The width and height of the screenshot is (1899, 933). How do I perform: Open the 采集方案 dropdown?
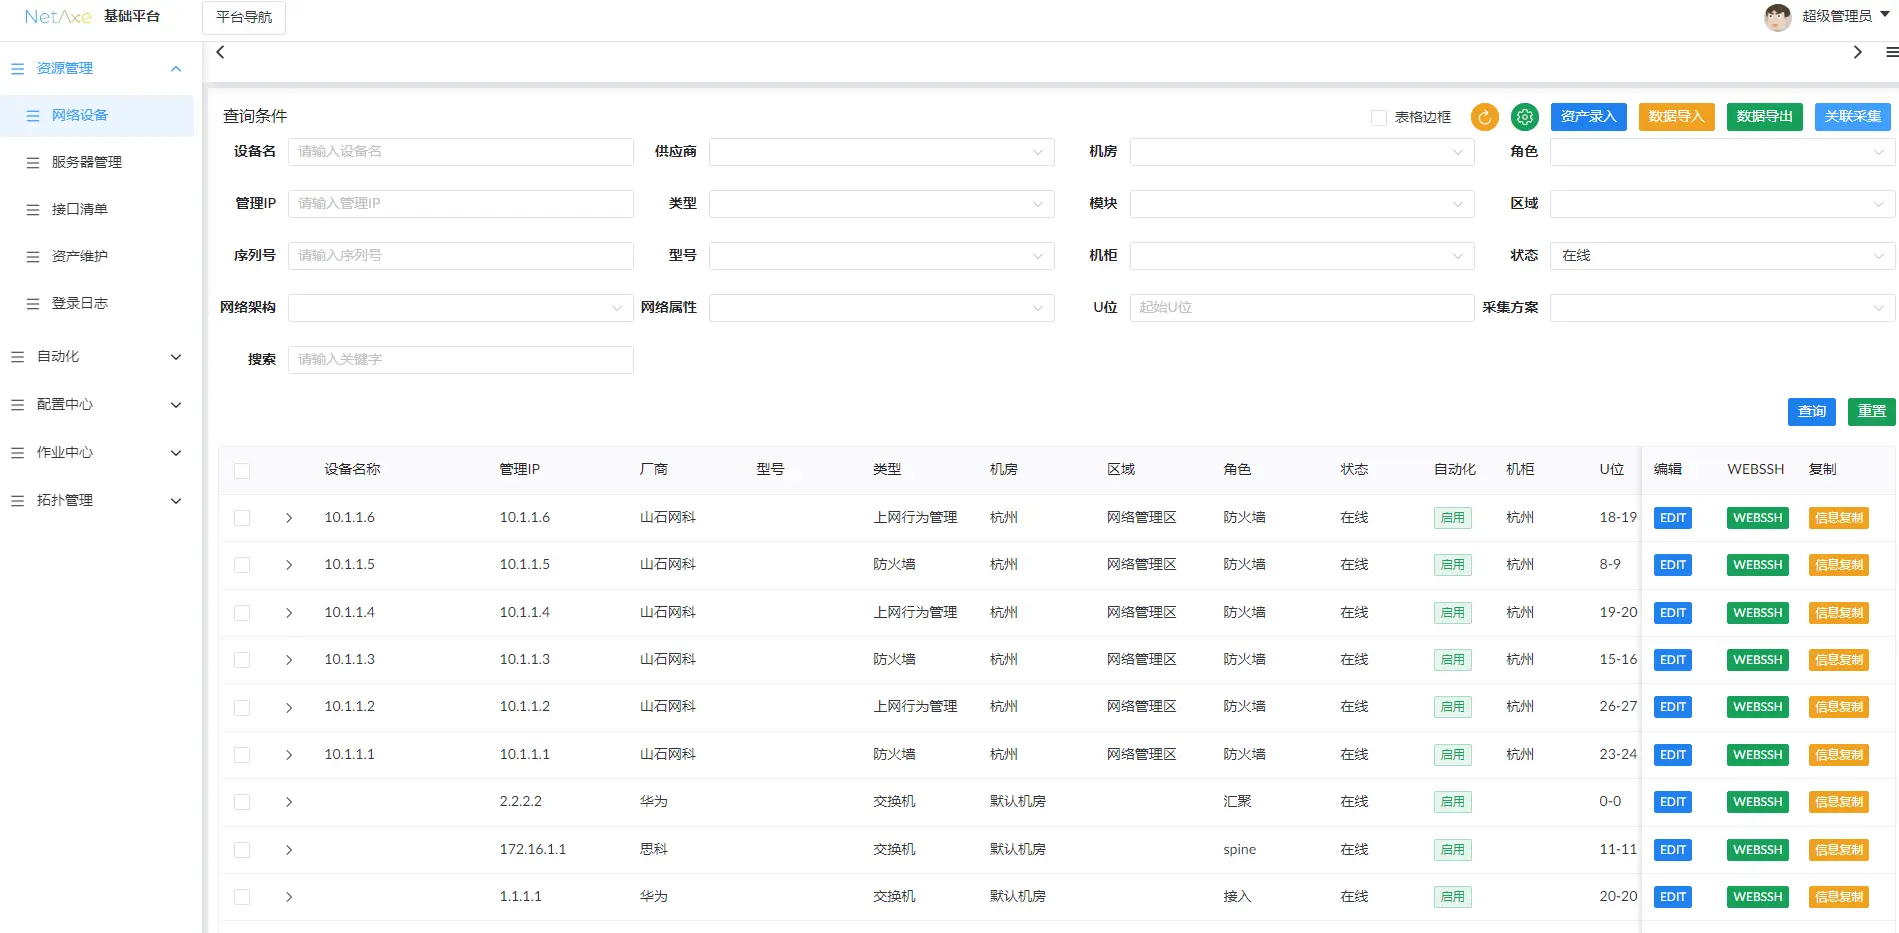coord(1722,308)
